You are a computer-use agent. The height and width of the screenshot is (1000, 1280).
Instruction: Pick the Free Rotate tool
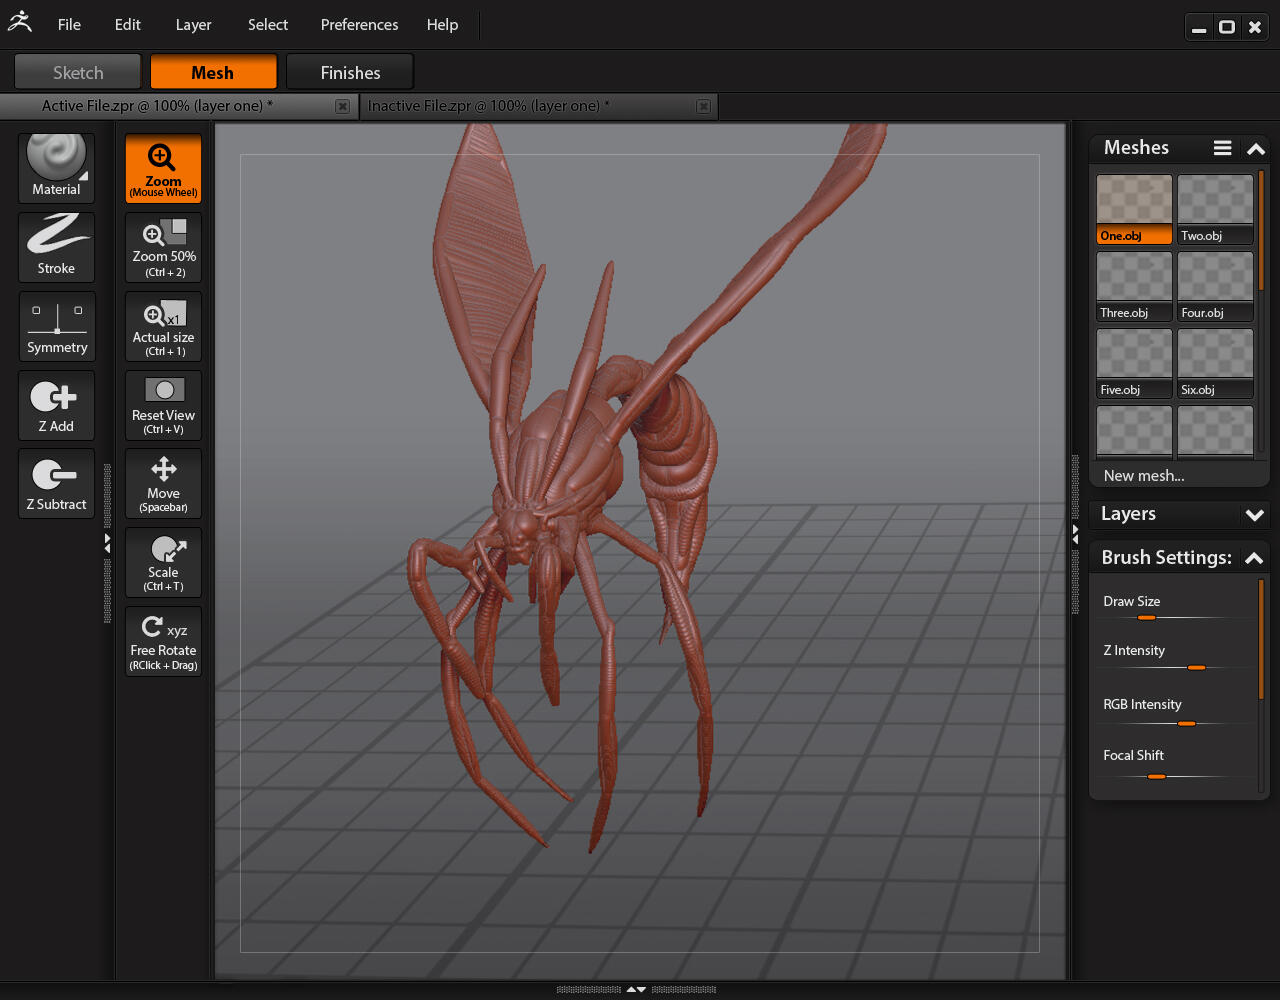[x=163, y=641]
